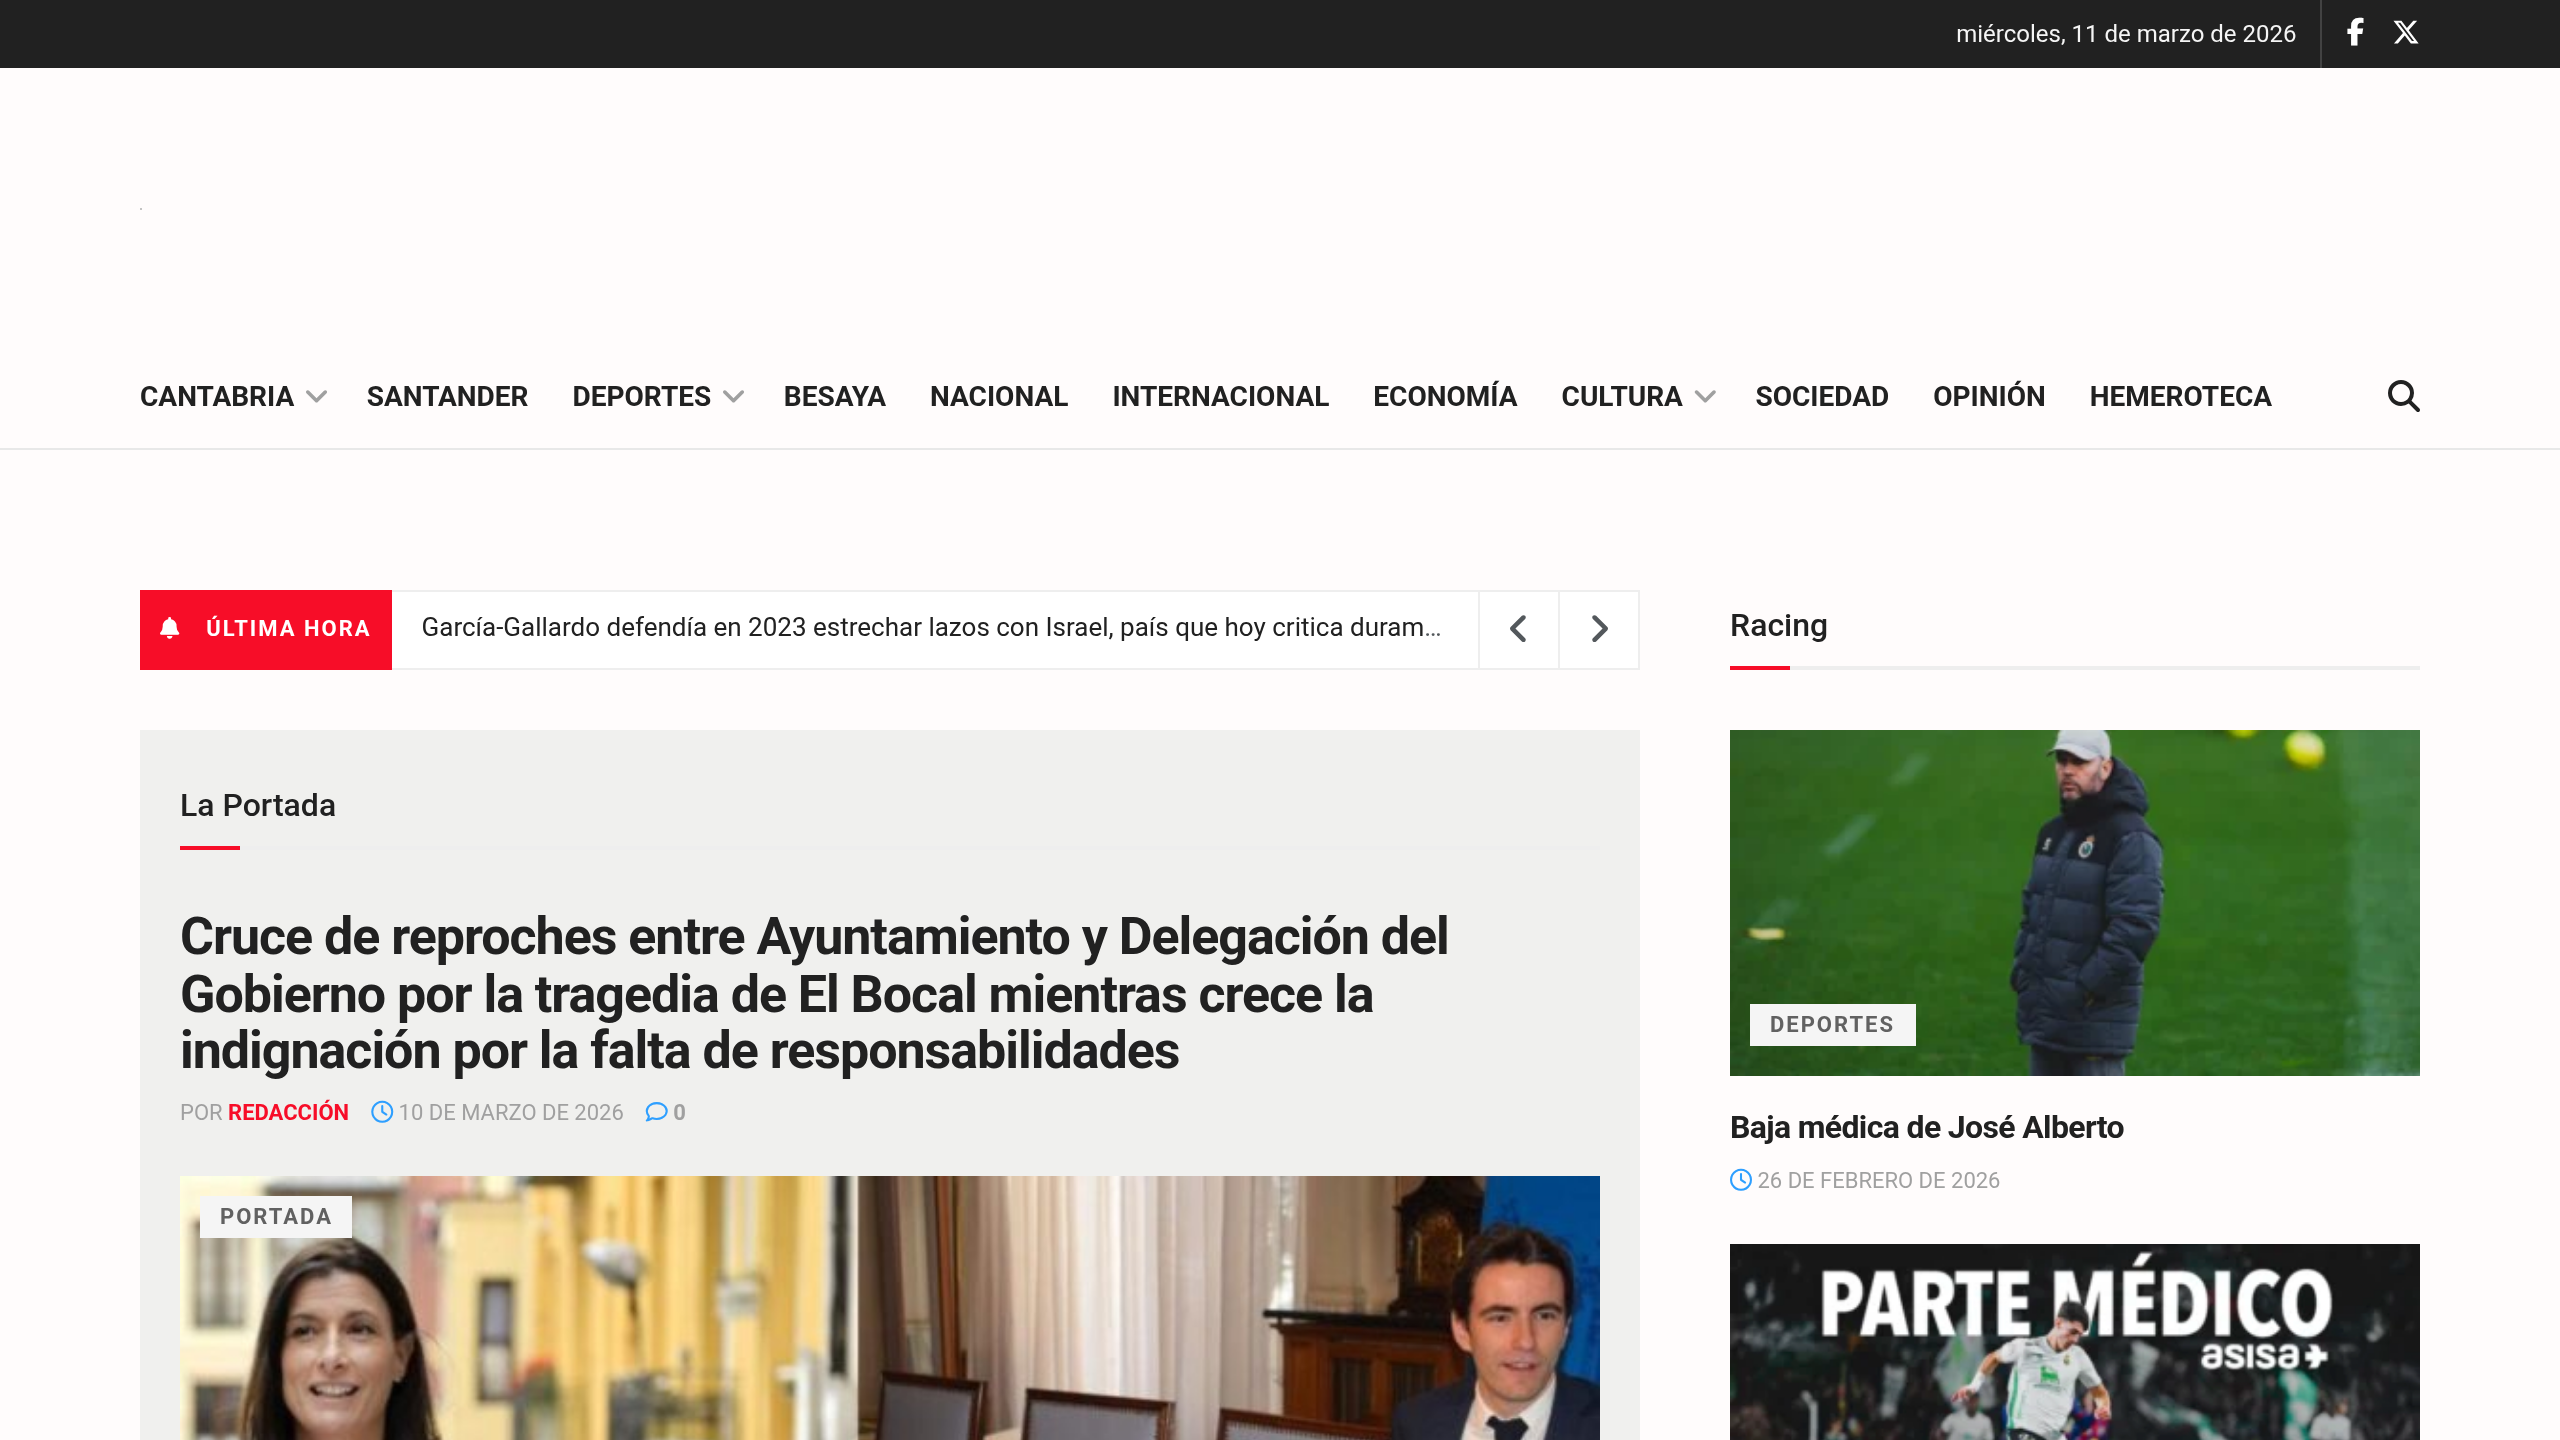This screenshot has height=1440, width=2560.
Task: Click the clock icon beside 26 de febrero date
Action: click(x=1740, y=1180)
